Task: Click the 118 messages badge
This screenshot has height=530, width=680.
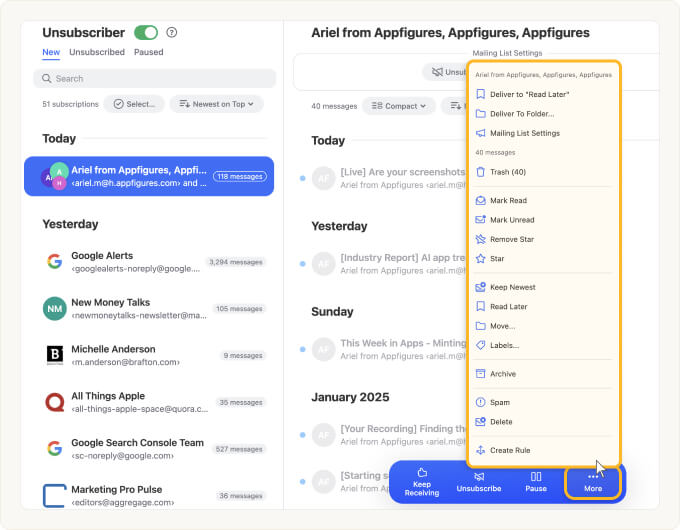Action: coord(240,177)
